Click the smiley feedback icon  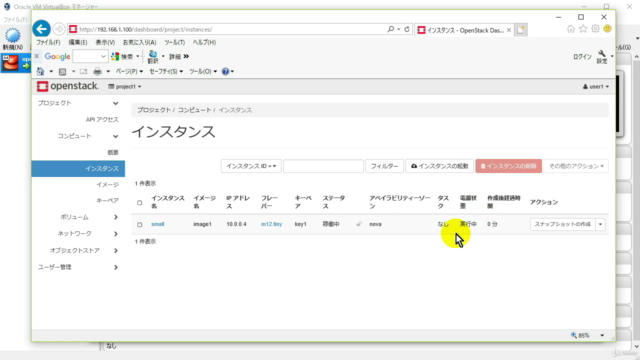click(x=607, y=29)
